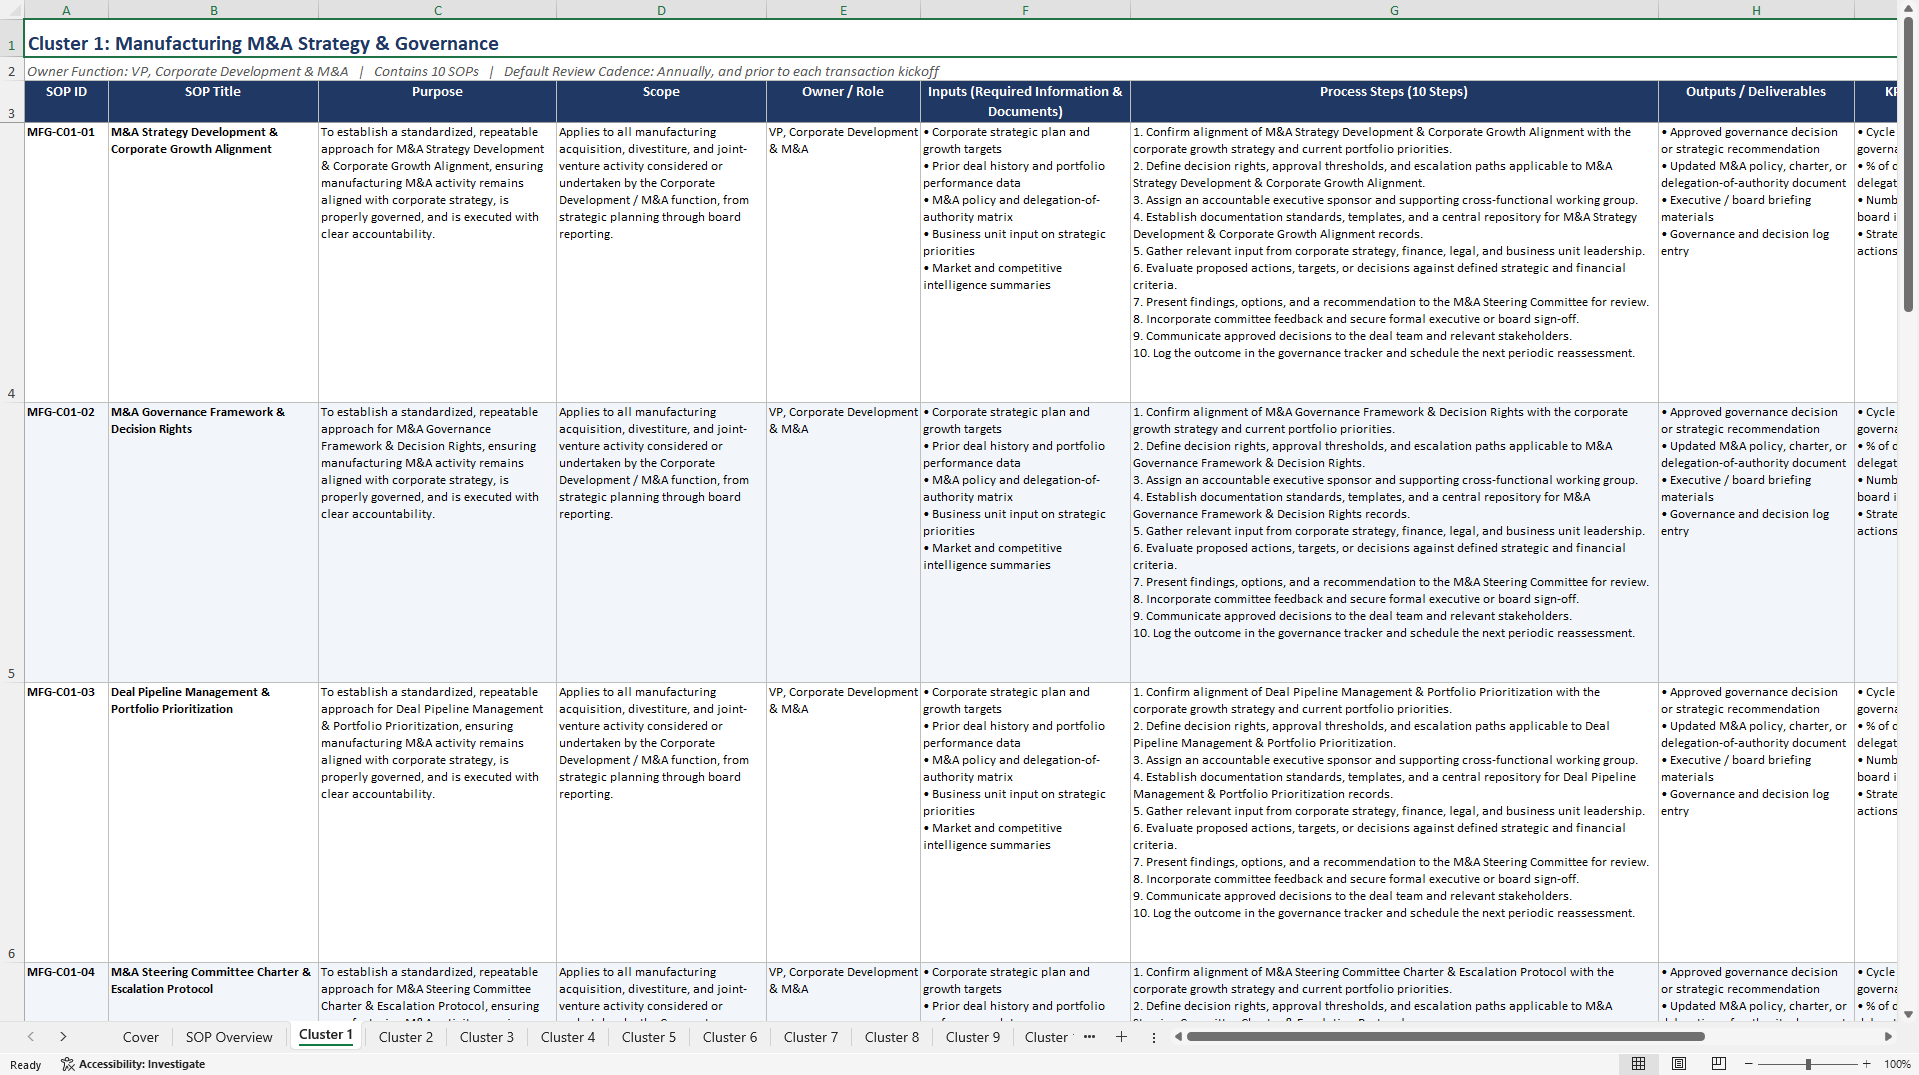Click tab bar options vertical dots
The width and height of the screenshot is (1919, 1075).
pyautogui.click(x=1153, y=1037)
